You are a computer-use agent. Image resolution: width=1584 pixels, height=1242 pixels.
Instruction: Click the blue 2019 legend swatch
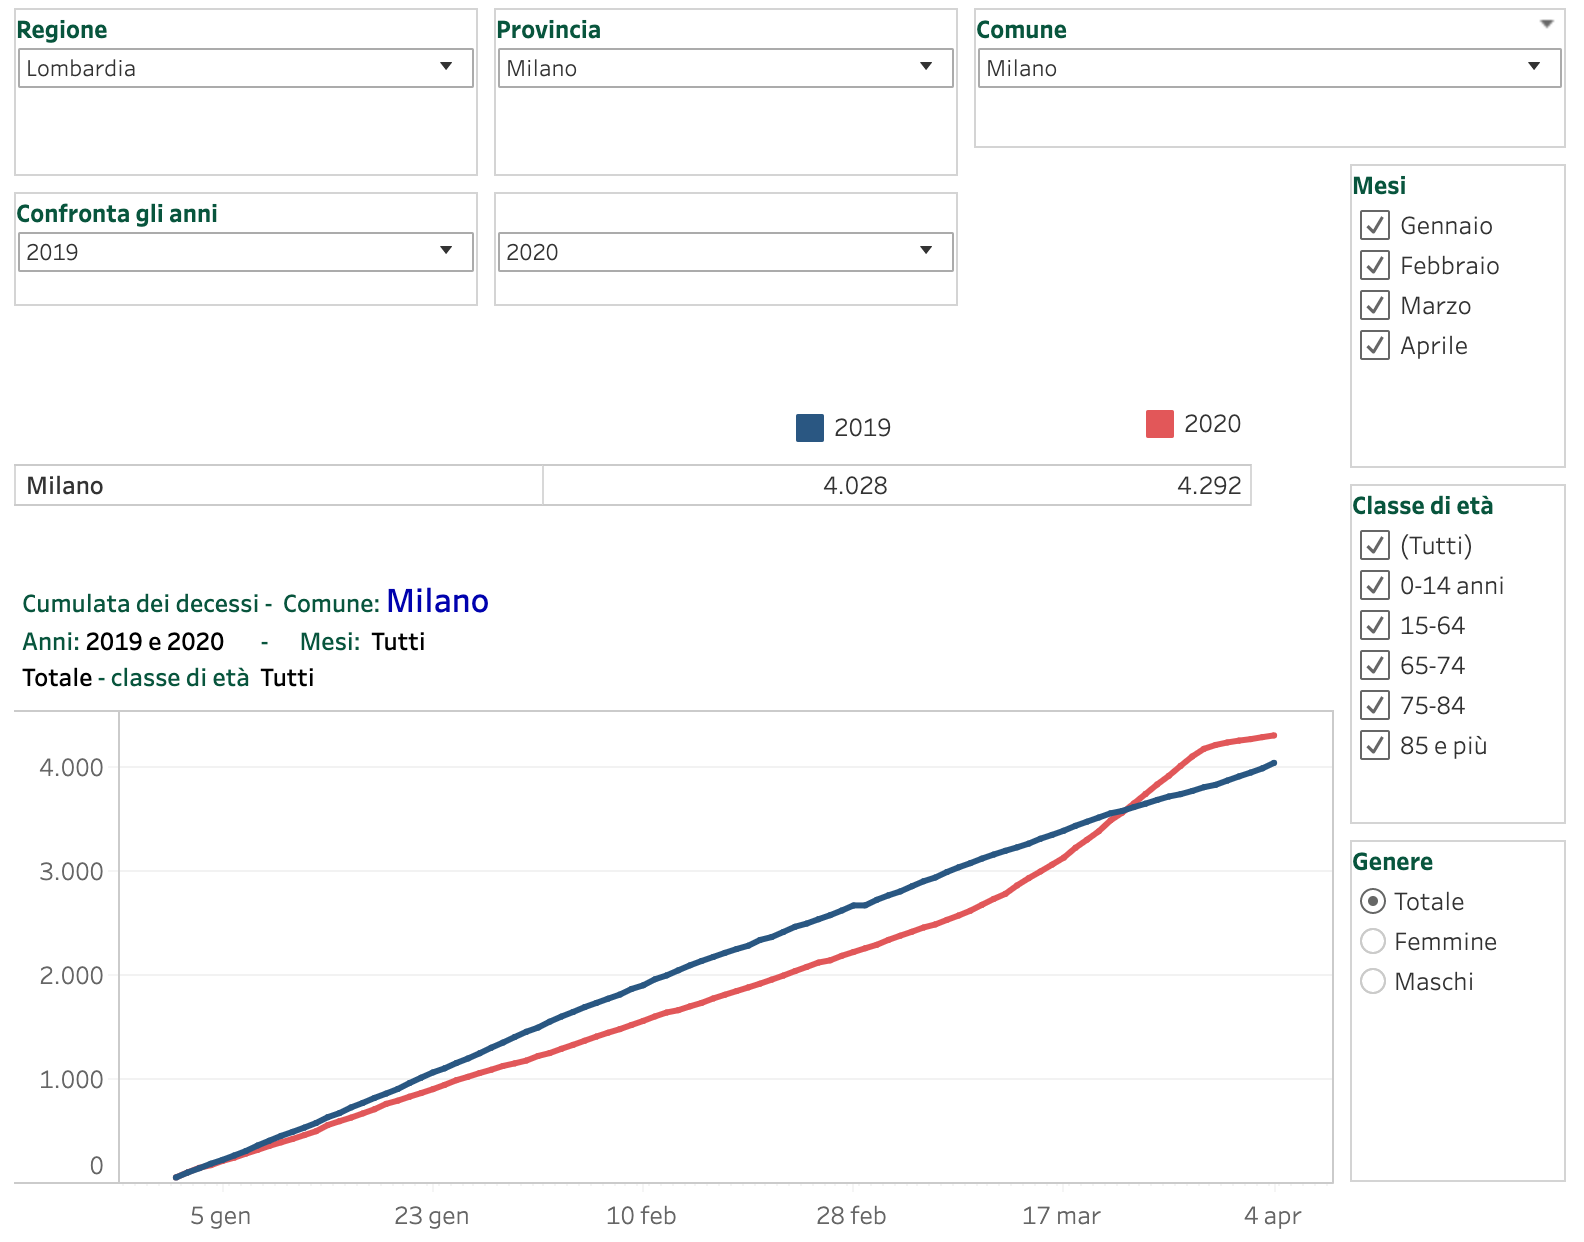(810, 428)
